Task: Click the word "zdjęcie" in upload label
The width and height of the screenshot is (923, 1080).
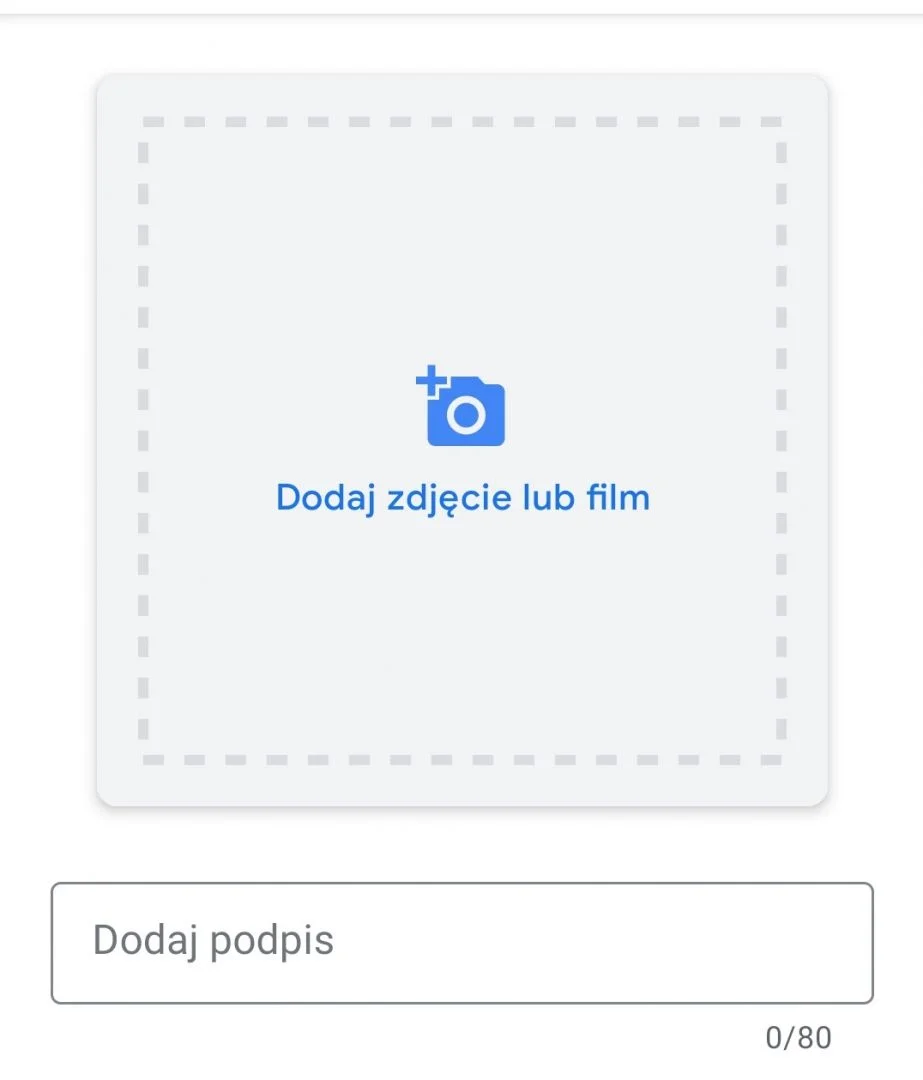Action: point(447,497)
